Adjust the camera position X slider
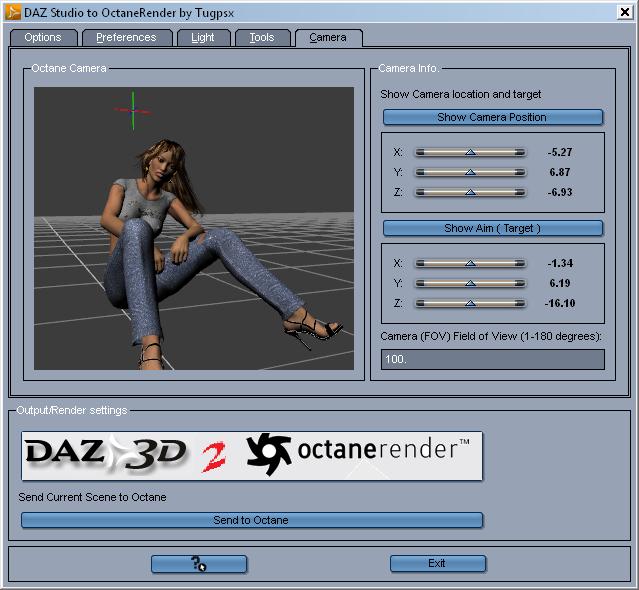 (470, 152)
